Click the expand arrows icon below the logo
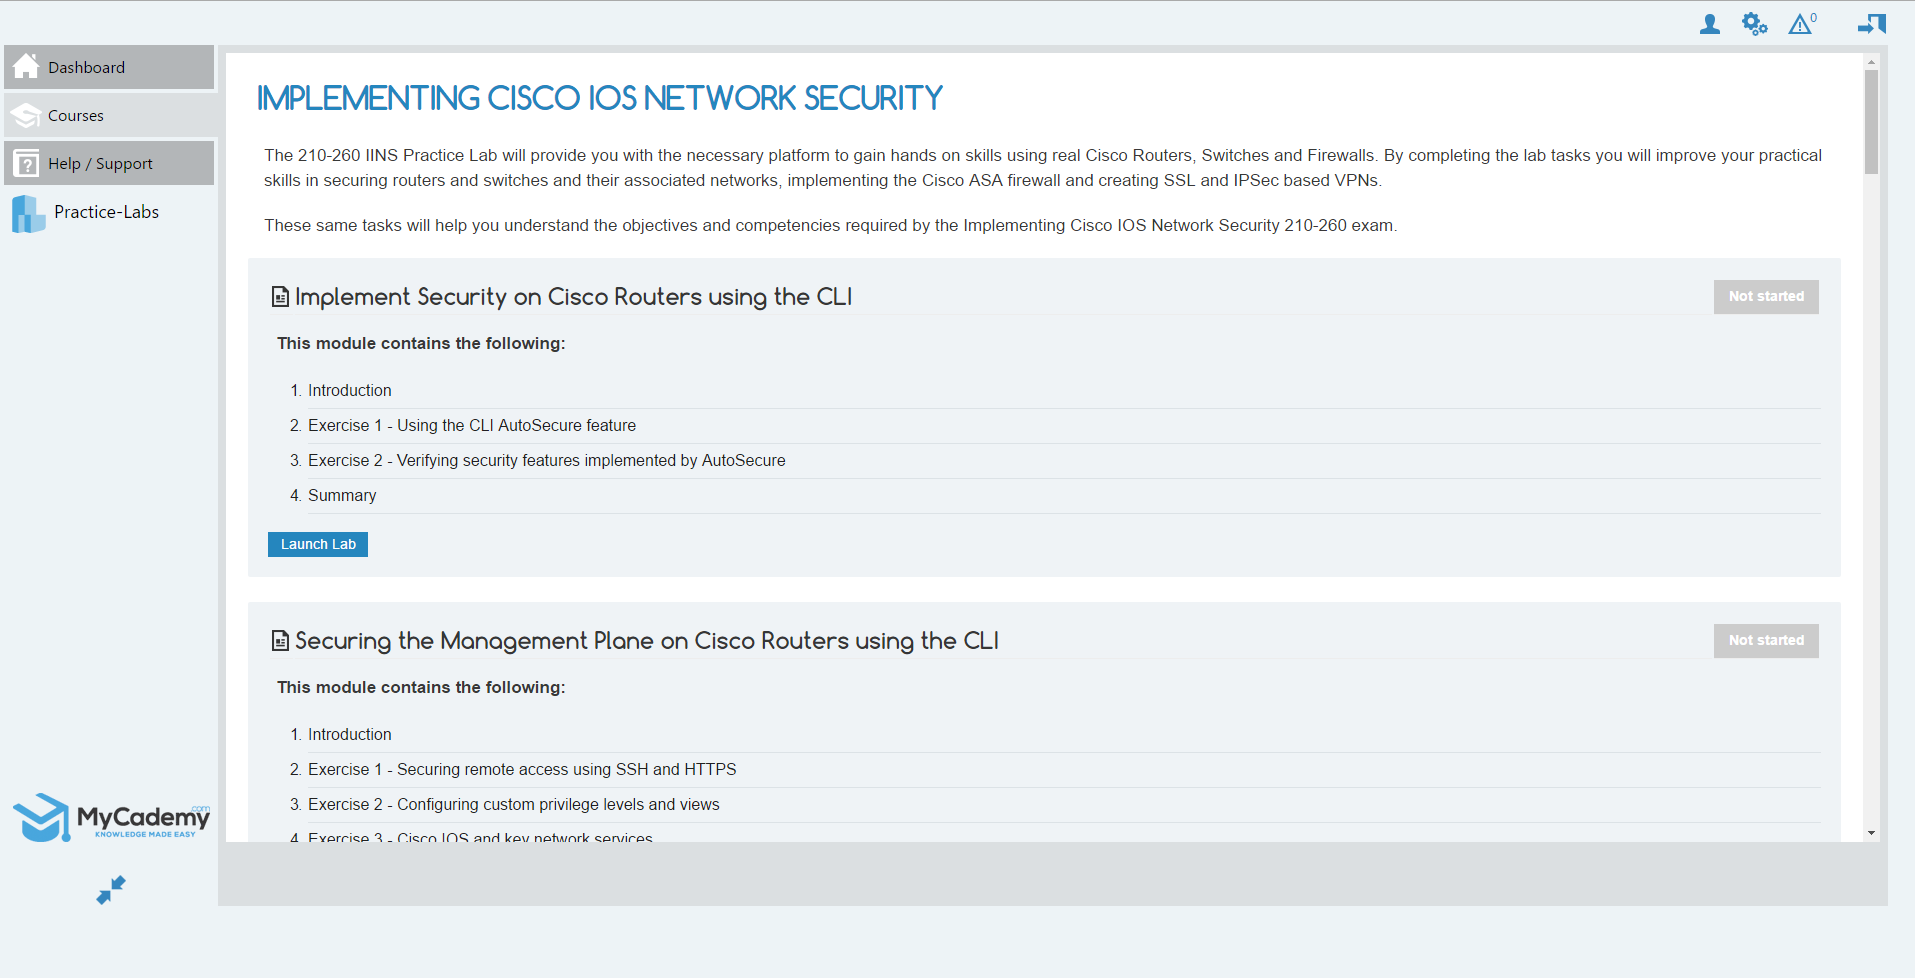 tap(110, 889)
